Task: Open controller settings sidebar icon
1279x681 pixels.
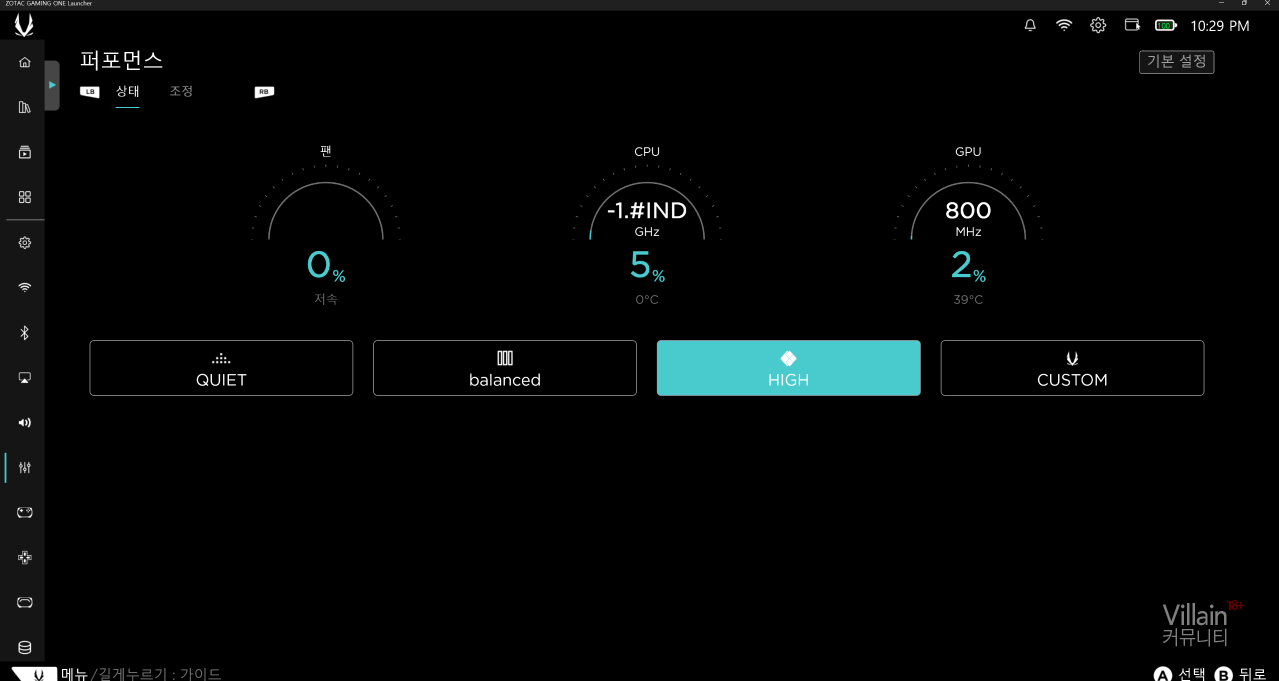Action: pos(25,512)
